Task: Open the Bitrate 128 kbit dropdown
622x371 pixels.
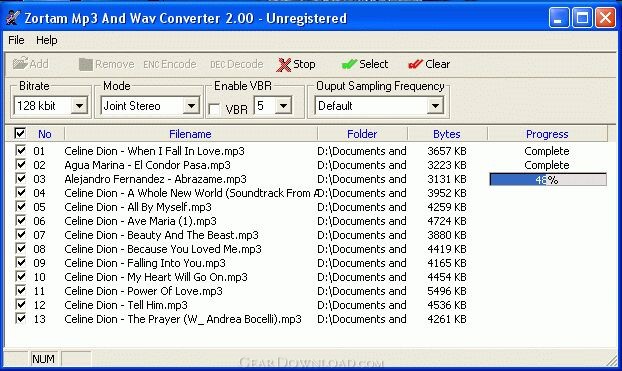Action: pyautogui.click(x=79, y=106)
